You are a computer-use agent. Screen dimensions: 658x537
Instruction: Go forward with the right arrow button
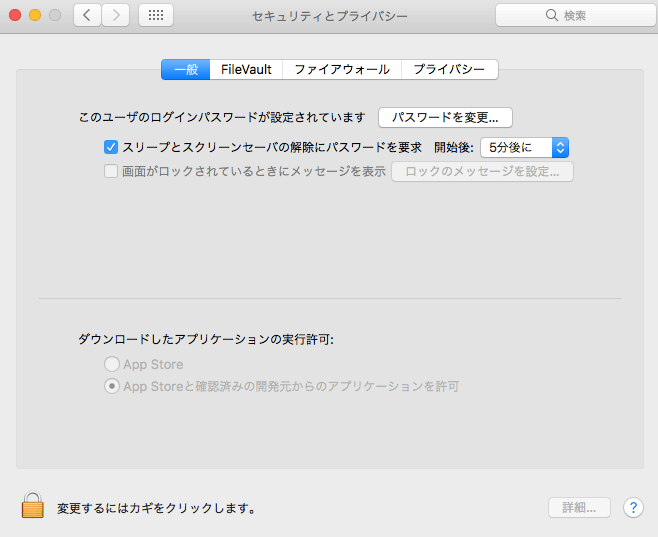115,16
